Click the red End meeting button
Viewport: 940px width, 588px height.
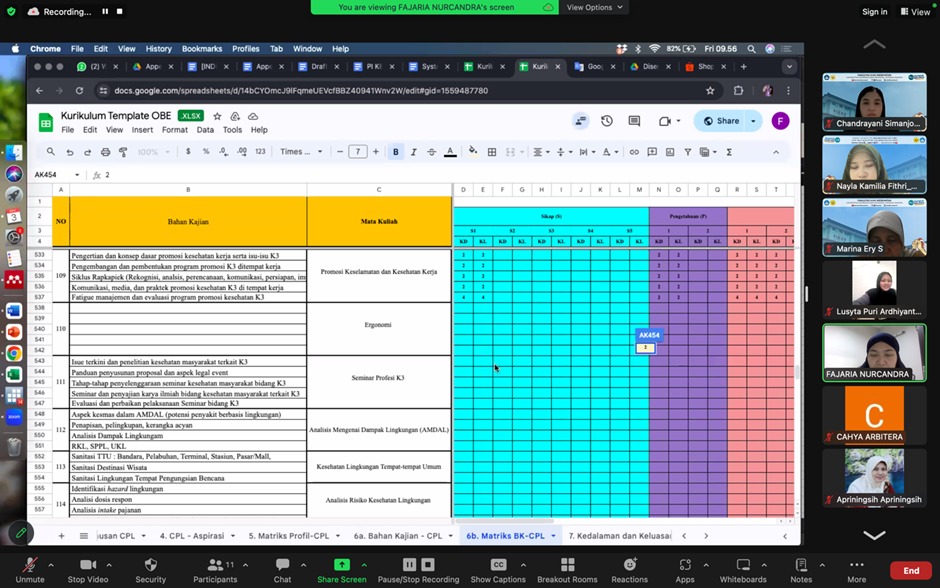pyautogui.click(x=911, y=570)
